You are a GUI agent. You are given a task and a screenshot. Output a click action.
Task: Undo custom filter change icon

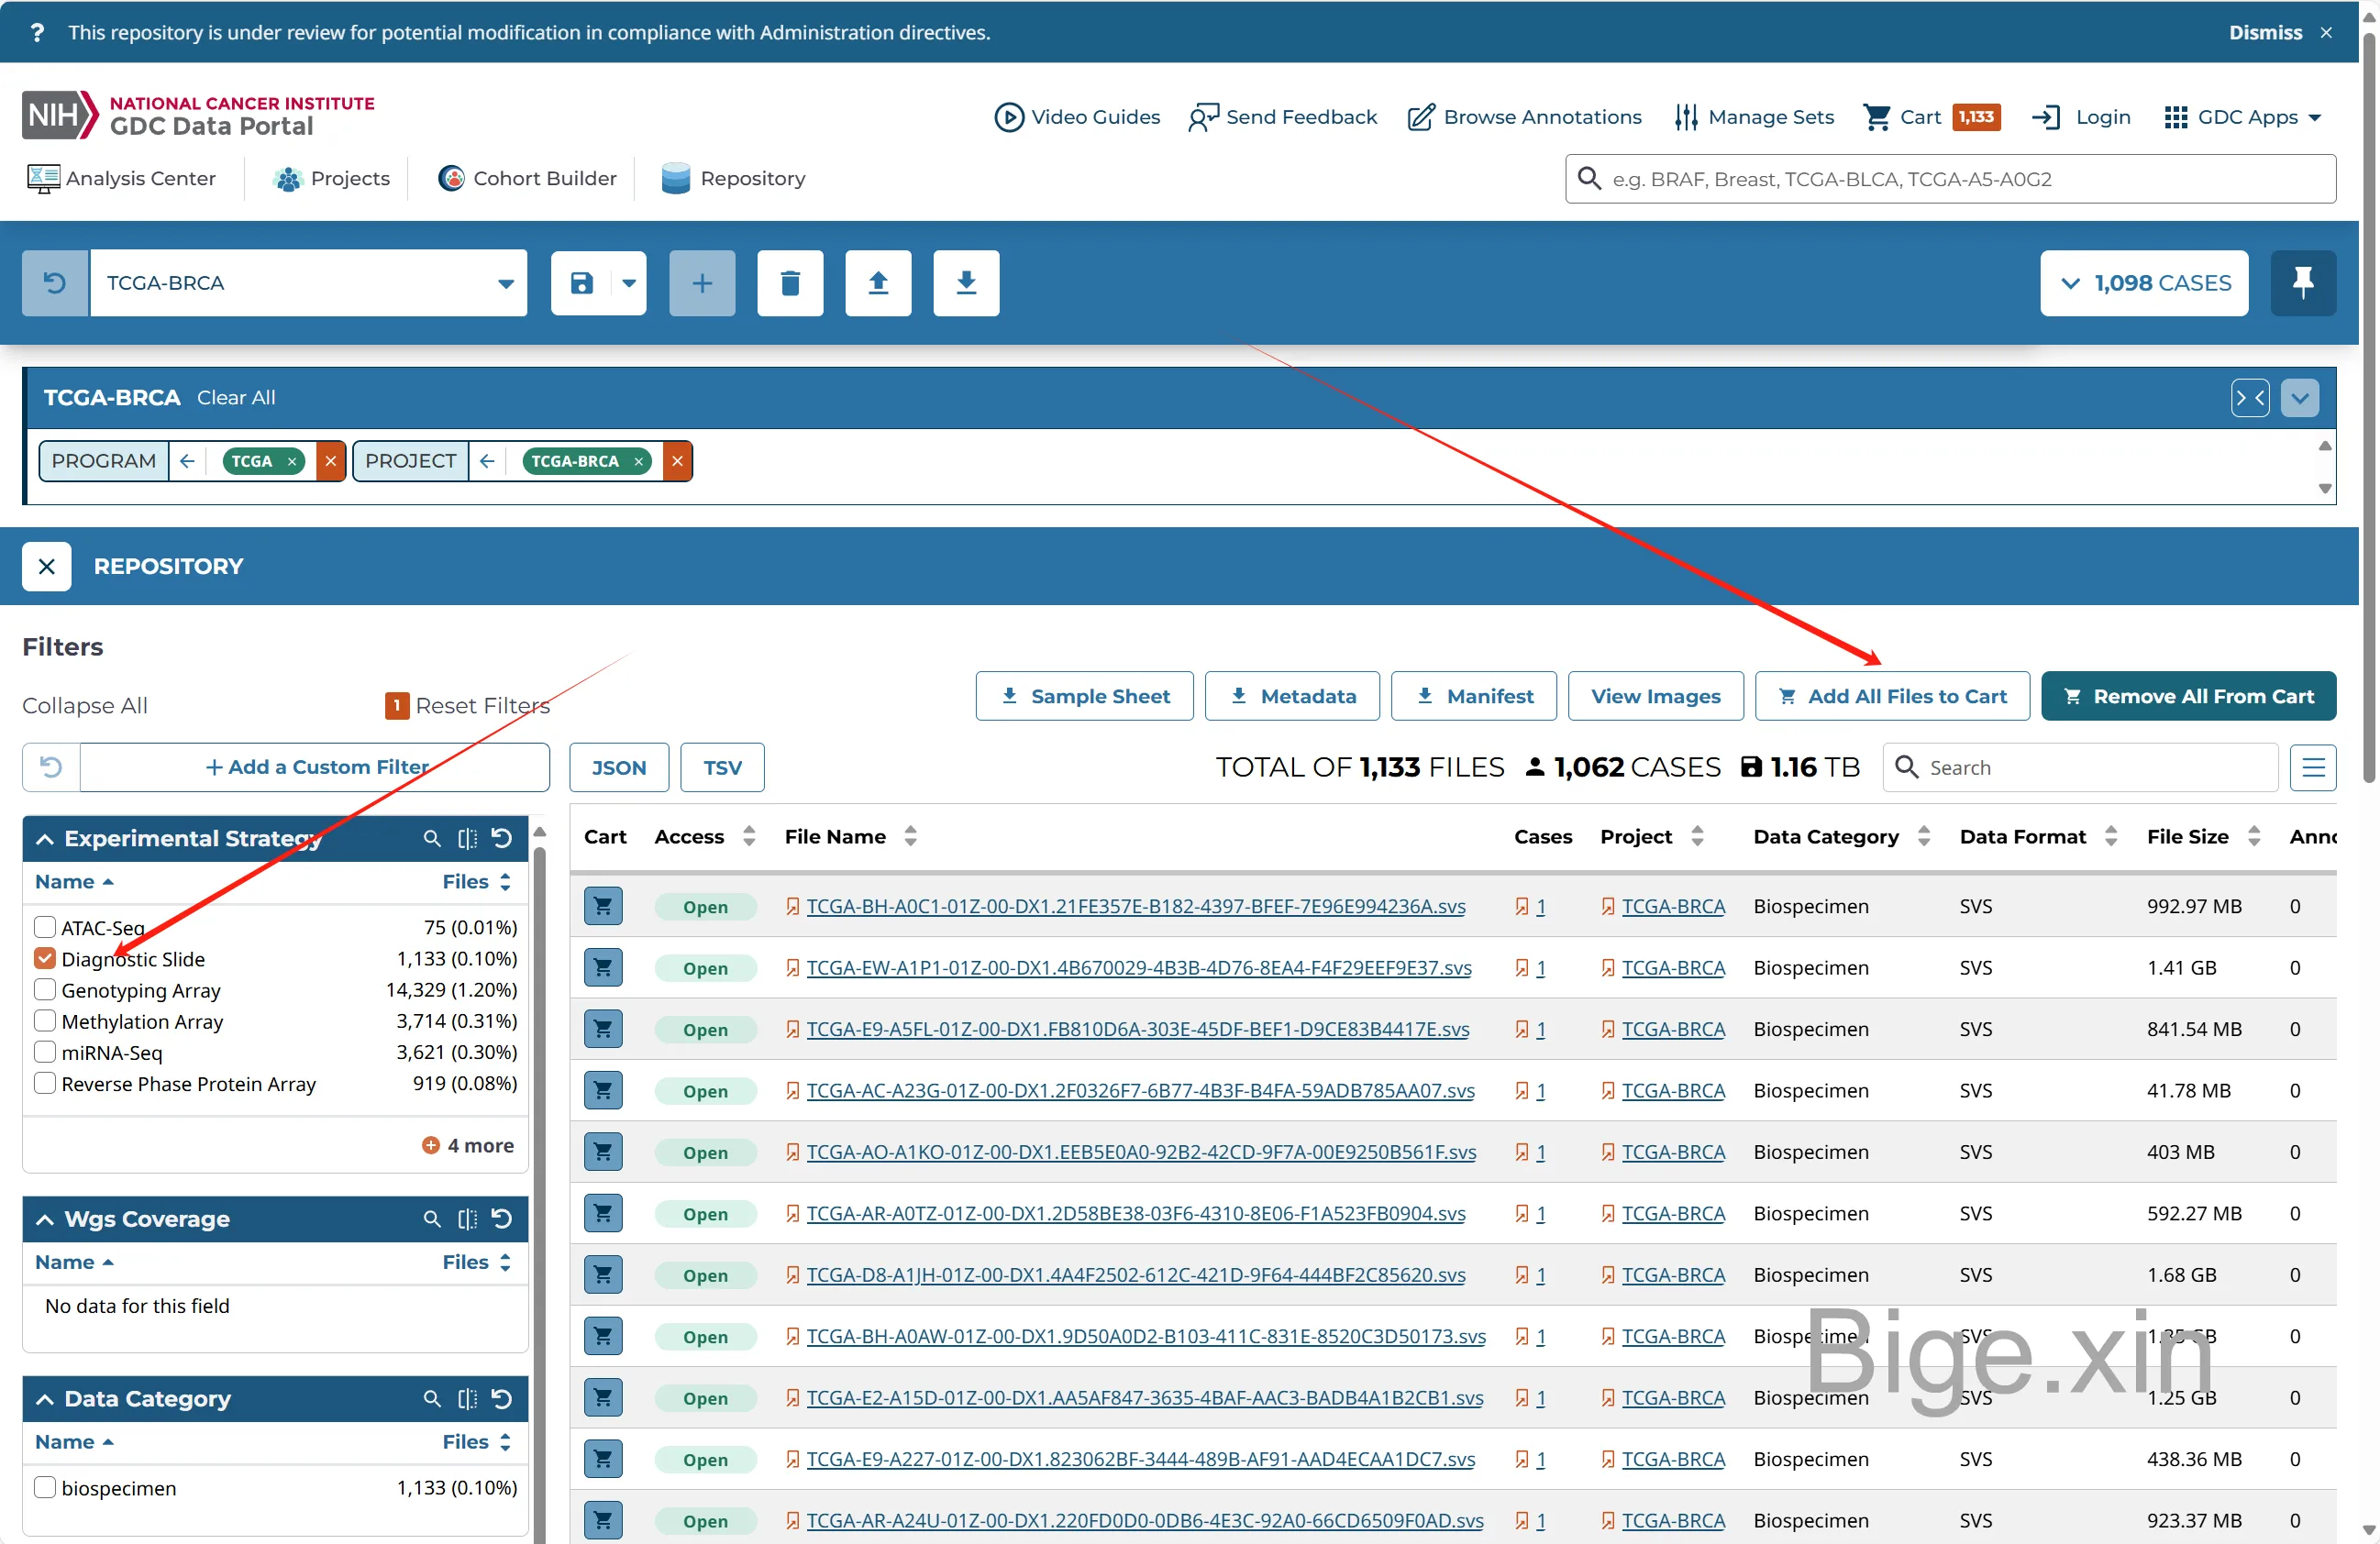click(51, 767)
